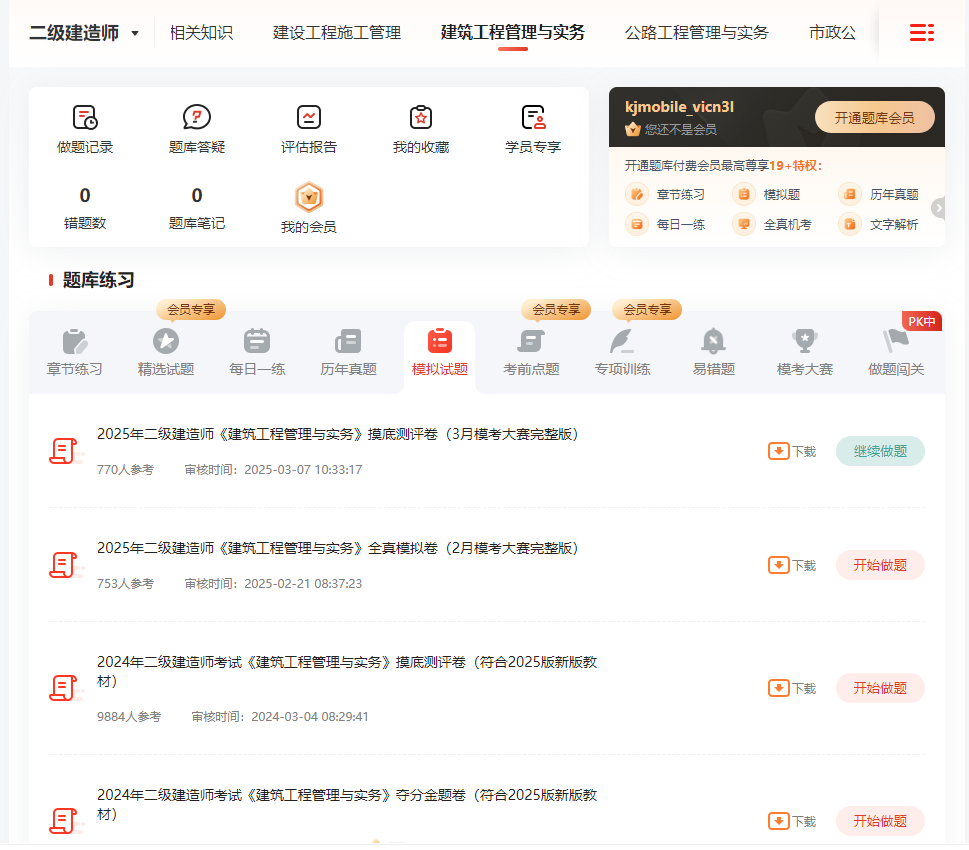Open 我的收藏 star icon
969x850 pixels.
[421, 117]
